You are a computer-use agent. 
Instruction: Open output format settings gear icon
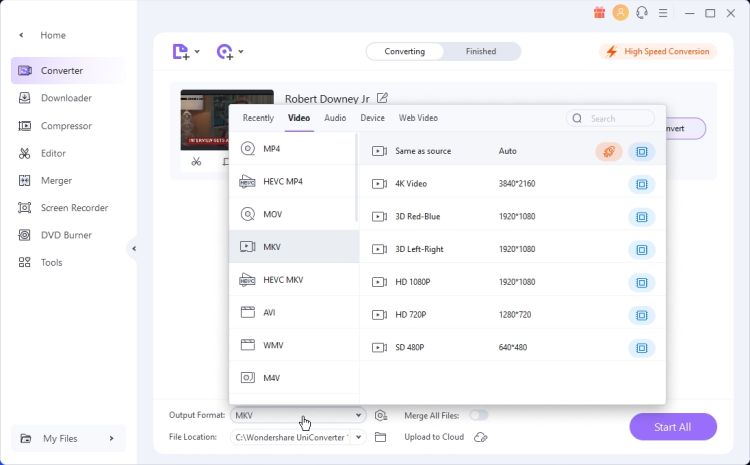pos(381,415)
